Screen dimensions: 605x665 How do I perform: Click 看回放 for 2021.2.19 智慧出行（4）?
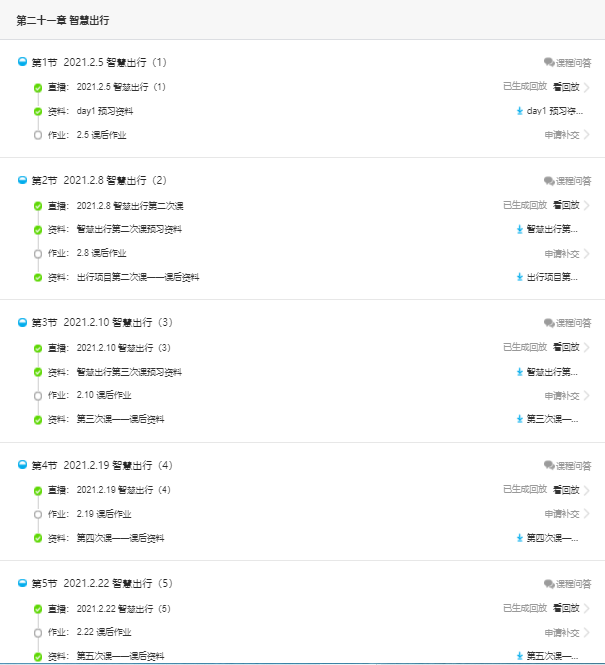point(566,490)
